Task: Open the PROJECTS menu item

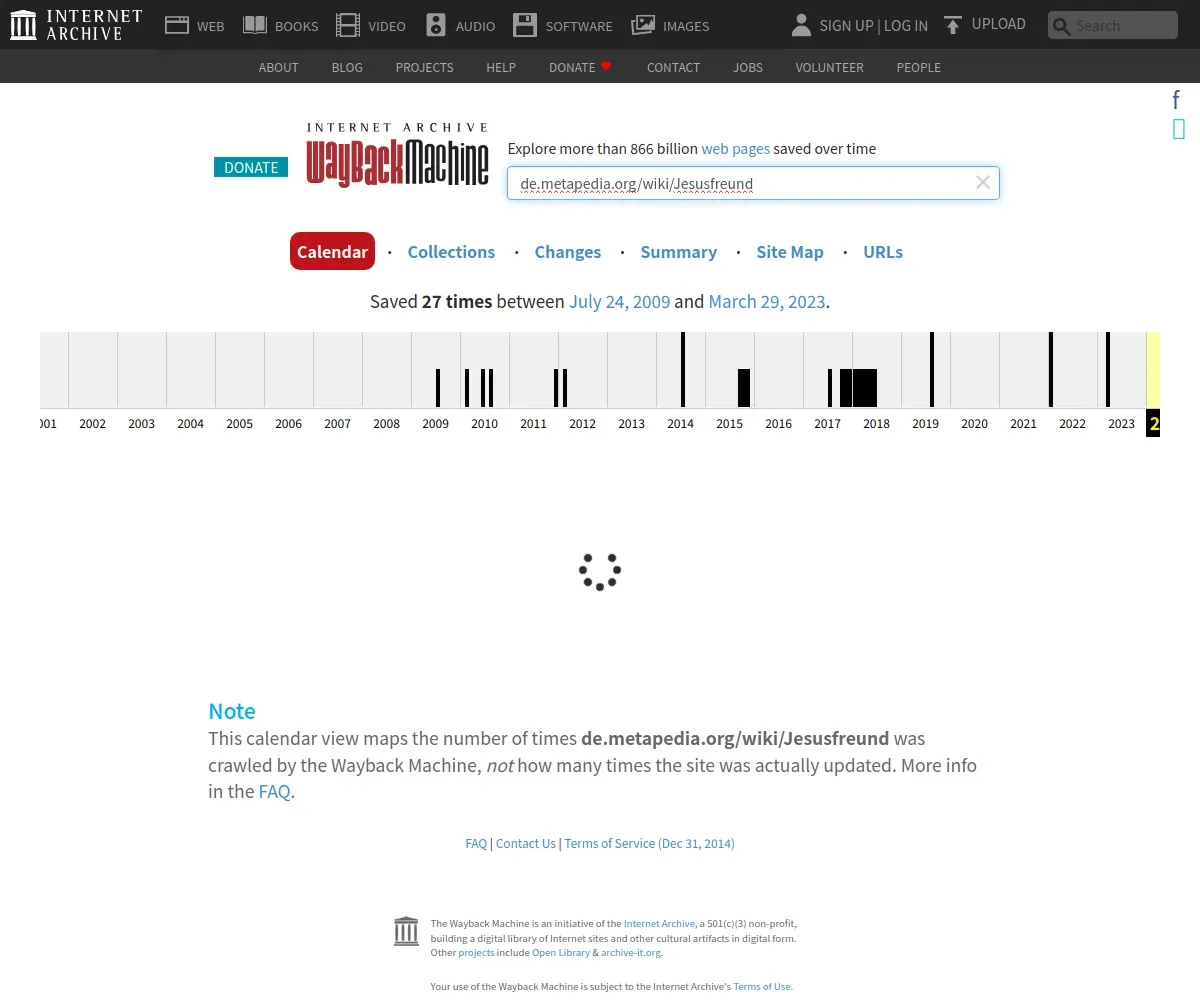Action: pyautogui.click(x=424, y=67)
